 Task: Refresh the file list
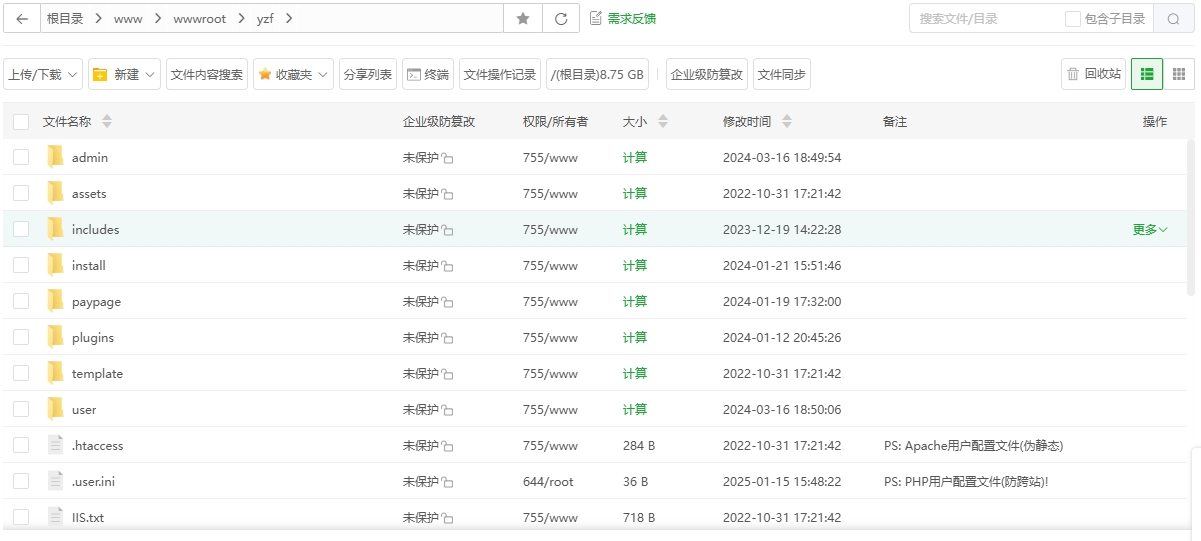[x=560, y=19]
